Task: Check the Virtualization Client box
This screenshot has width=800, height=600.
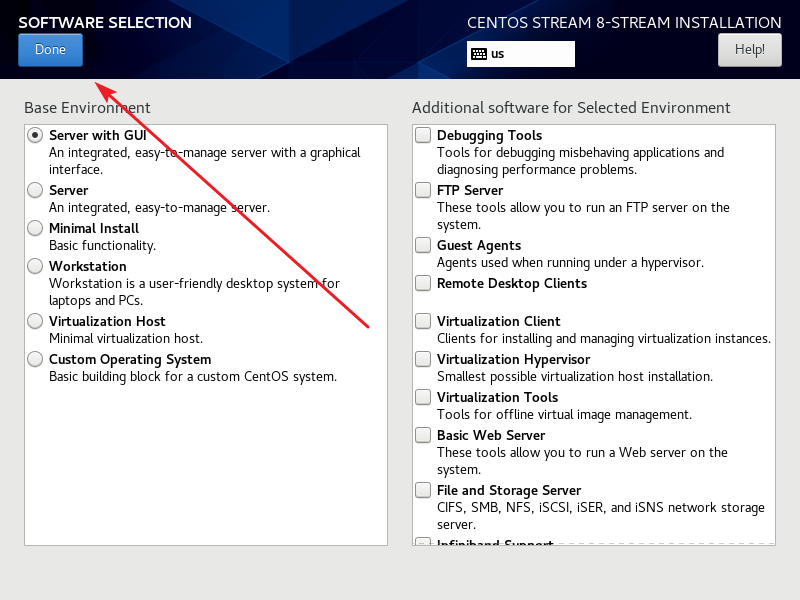Action: point(423,321)
